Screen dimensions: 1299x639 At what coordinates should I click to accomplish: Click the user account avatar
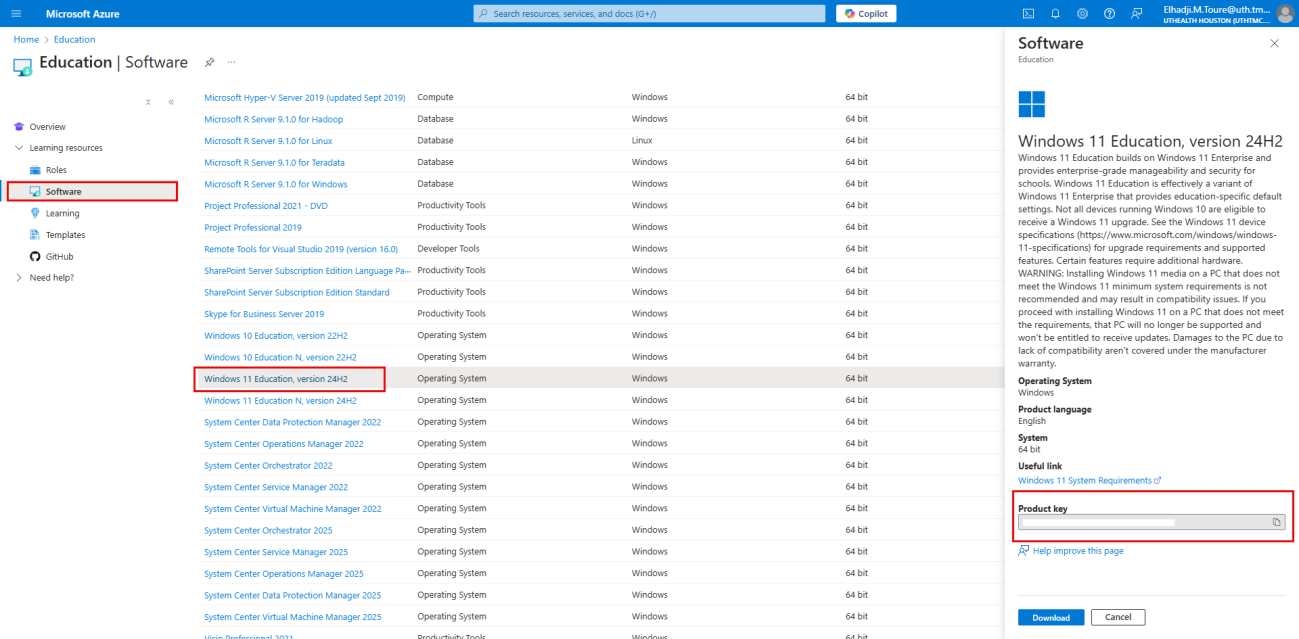(x=1284, y=13)
